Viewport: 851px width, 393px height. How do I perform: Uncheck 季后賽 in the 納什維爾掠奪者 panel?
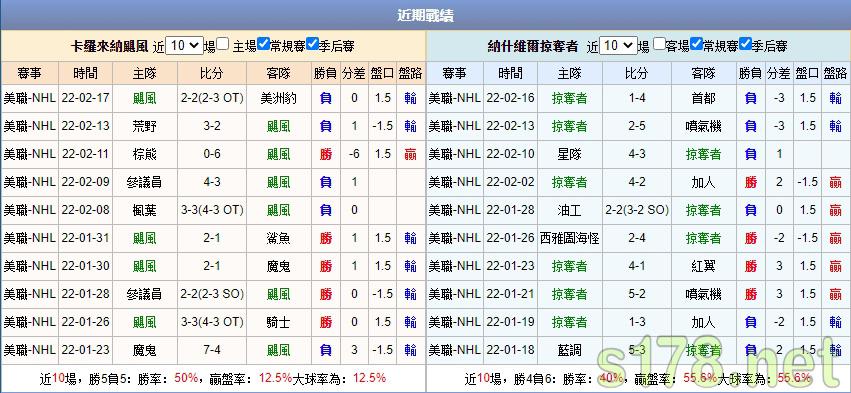(x=746, y=44)
